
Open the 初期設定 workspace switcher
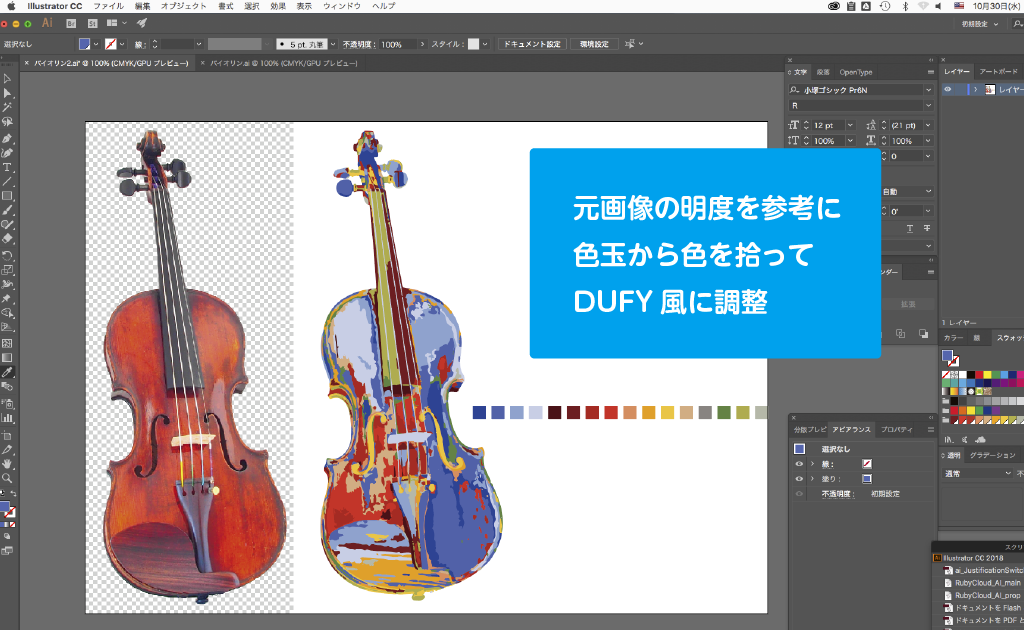[980, 24]
